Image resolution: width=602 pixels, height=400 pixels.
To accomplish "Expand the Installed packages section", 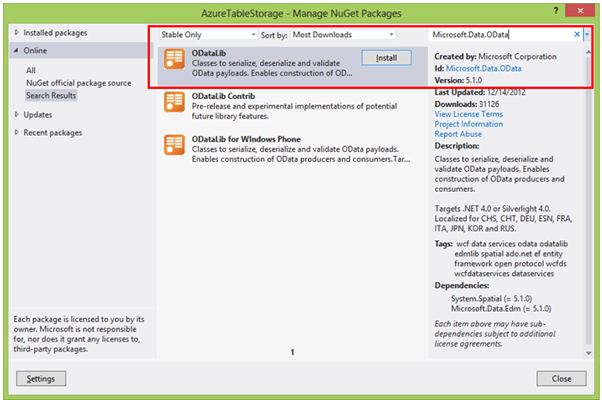I will pos(16,33).
